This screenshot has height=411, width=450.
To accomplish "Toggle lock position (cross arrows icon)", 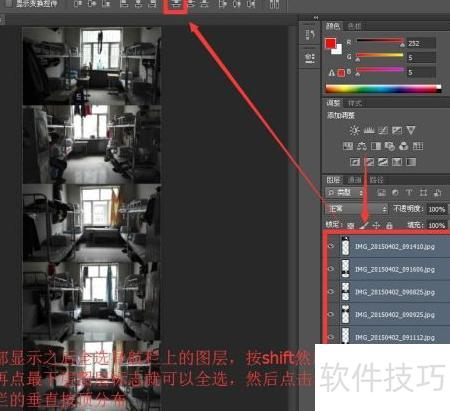I will point(376,226).
